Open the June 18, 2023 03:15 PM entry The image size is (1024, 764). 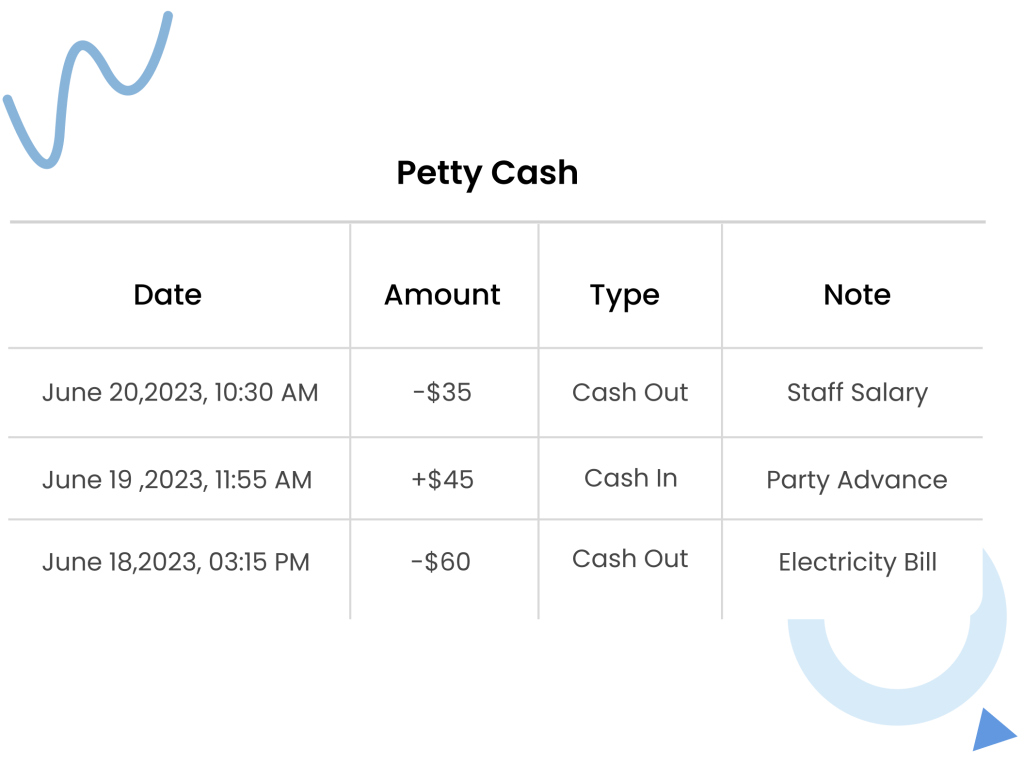pos(176,562)
